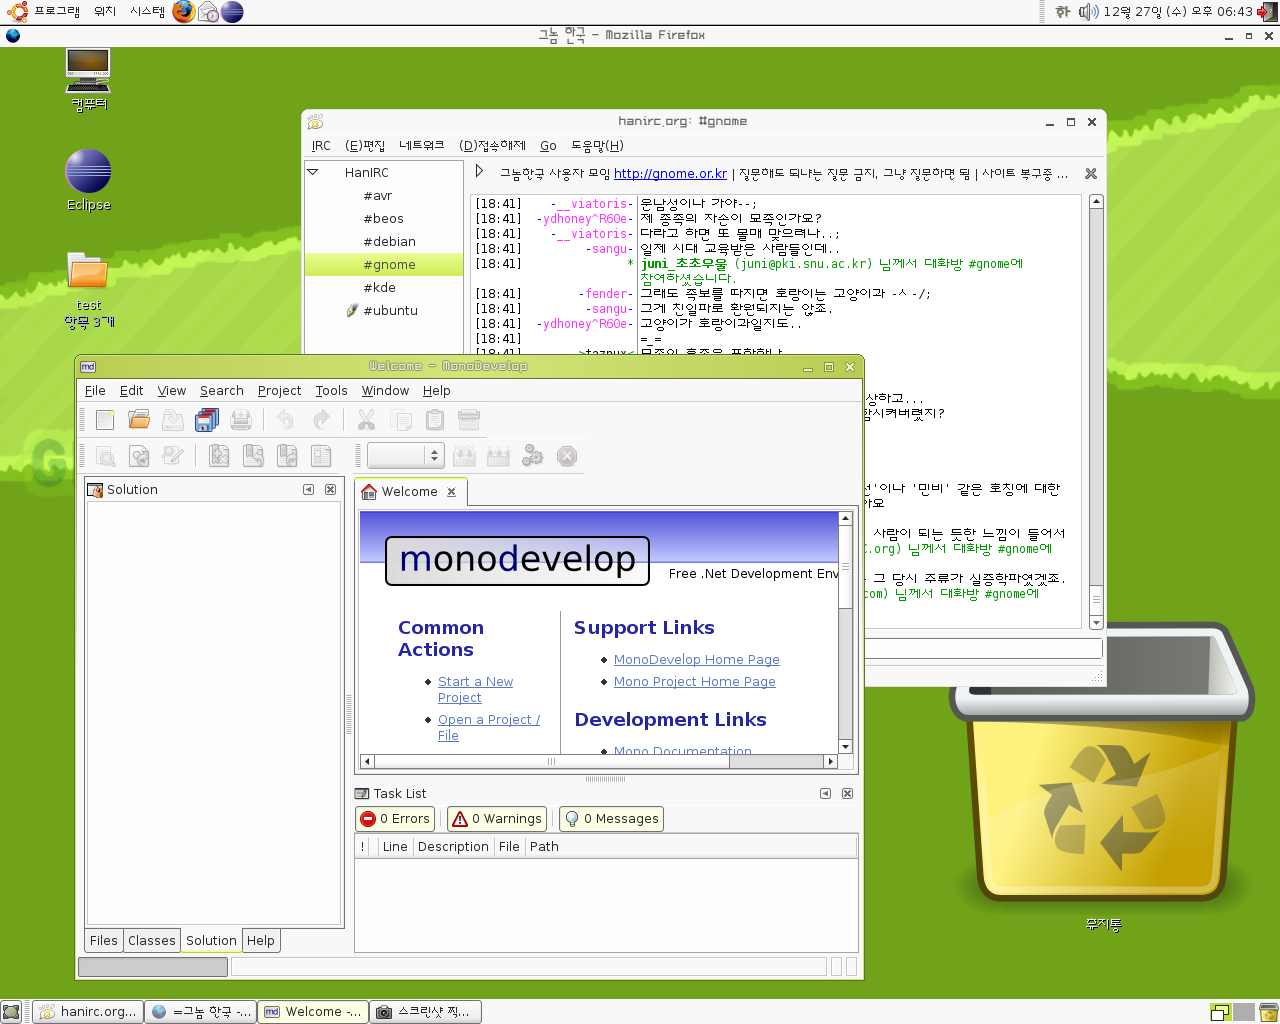The image size is (1280, 1024).
Task: Select the #kde channel
Action: [379, 288]
